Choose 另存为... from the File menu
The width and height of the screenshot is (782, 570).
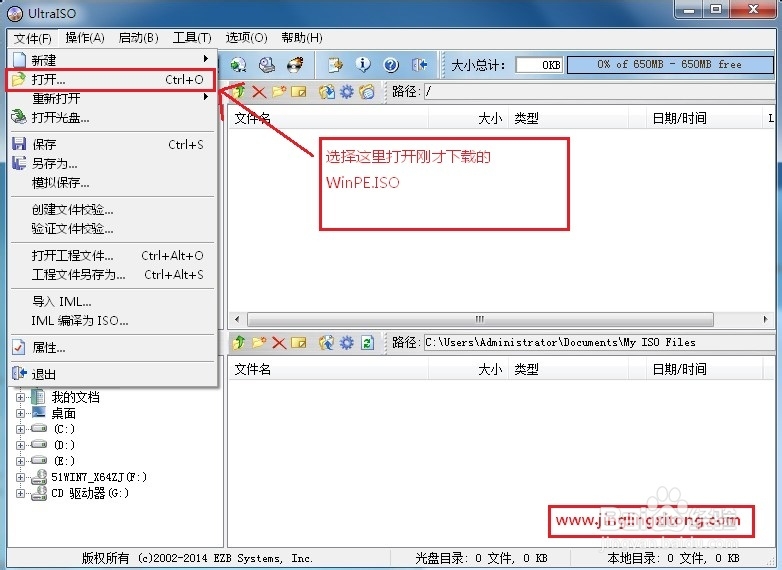point(112,163)
